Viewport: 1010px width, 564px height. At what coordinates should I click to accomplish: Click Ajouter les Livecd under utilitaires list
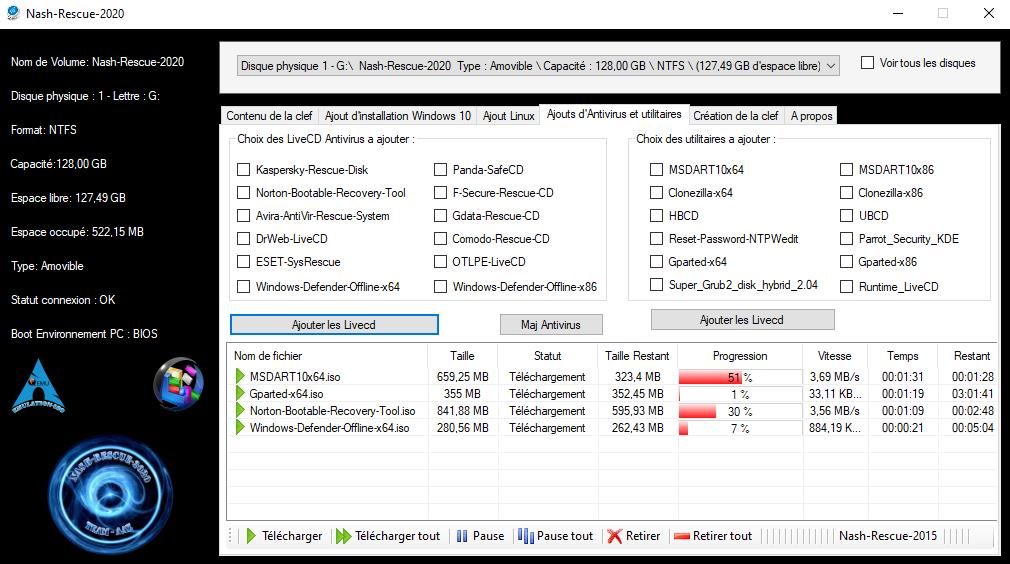[742, 319]
